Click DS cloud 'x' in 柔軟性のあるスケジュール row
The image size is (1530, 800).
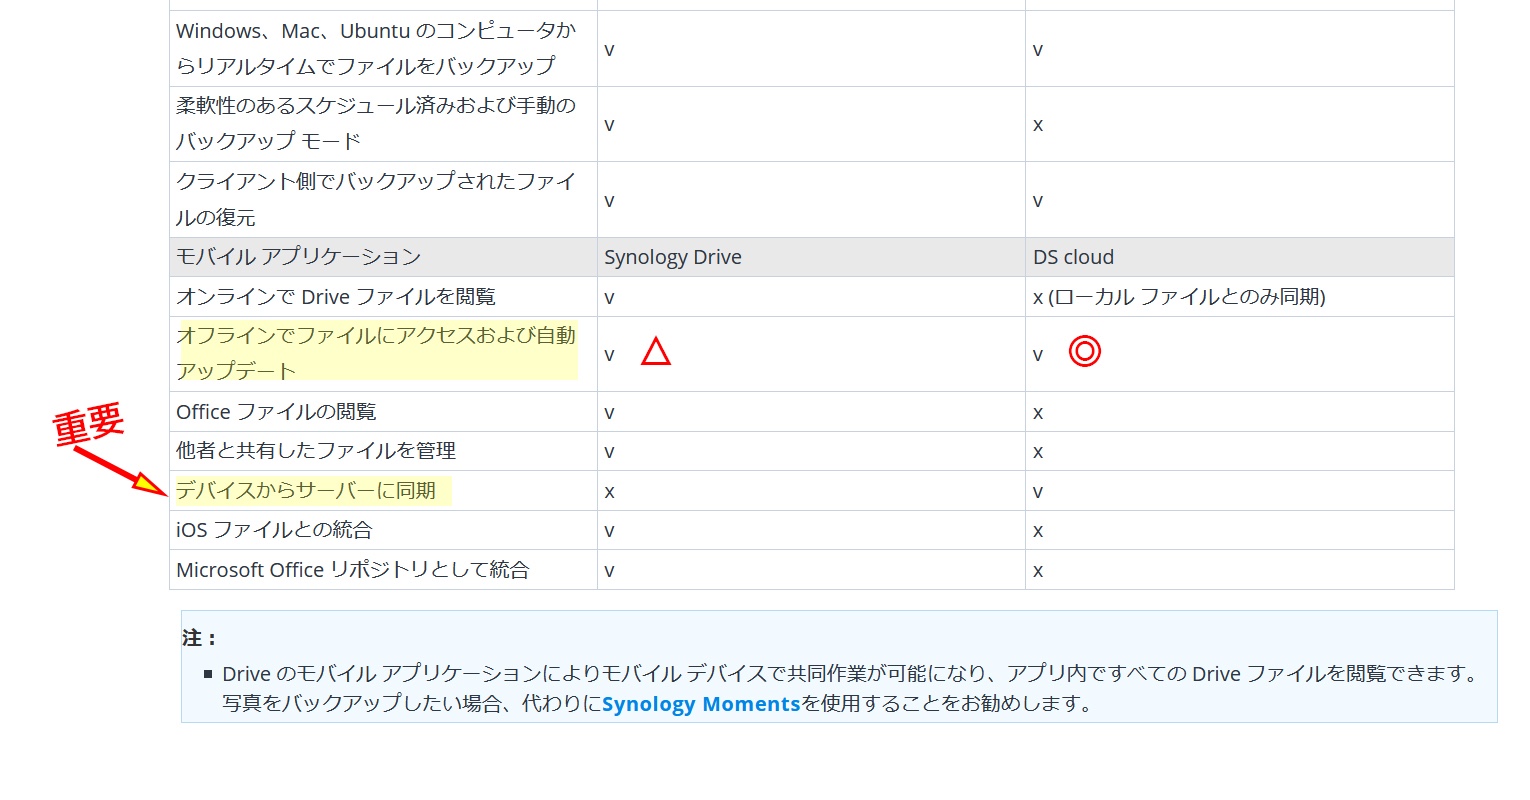pyautogui.click(x=1038, y=125)
